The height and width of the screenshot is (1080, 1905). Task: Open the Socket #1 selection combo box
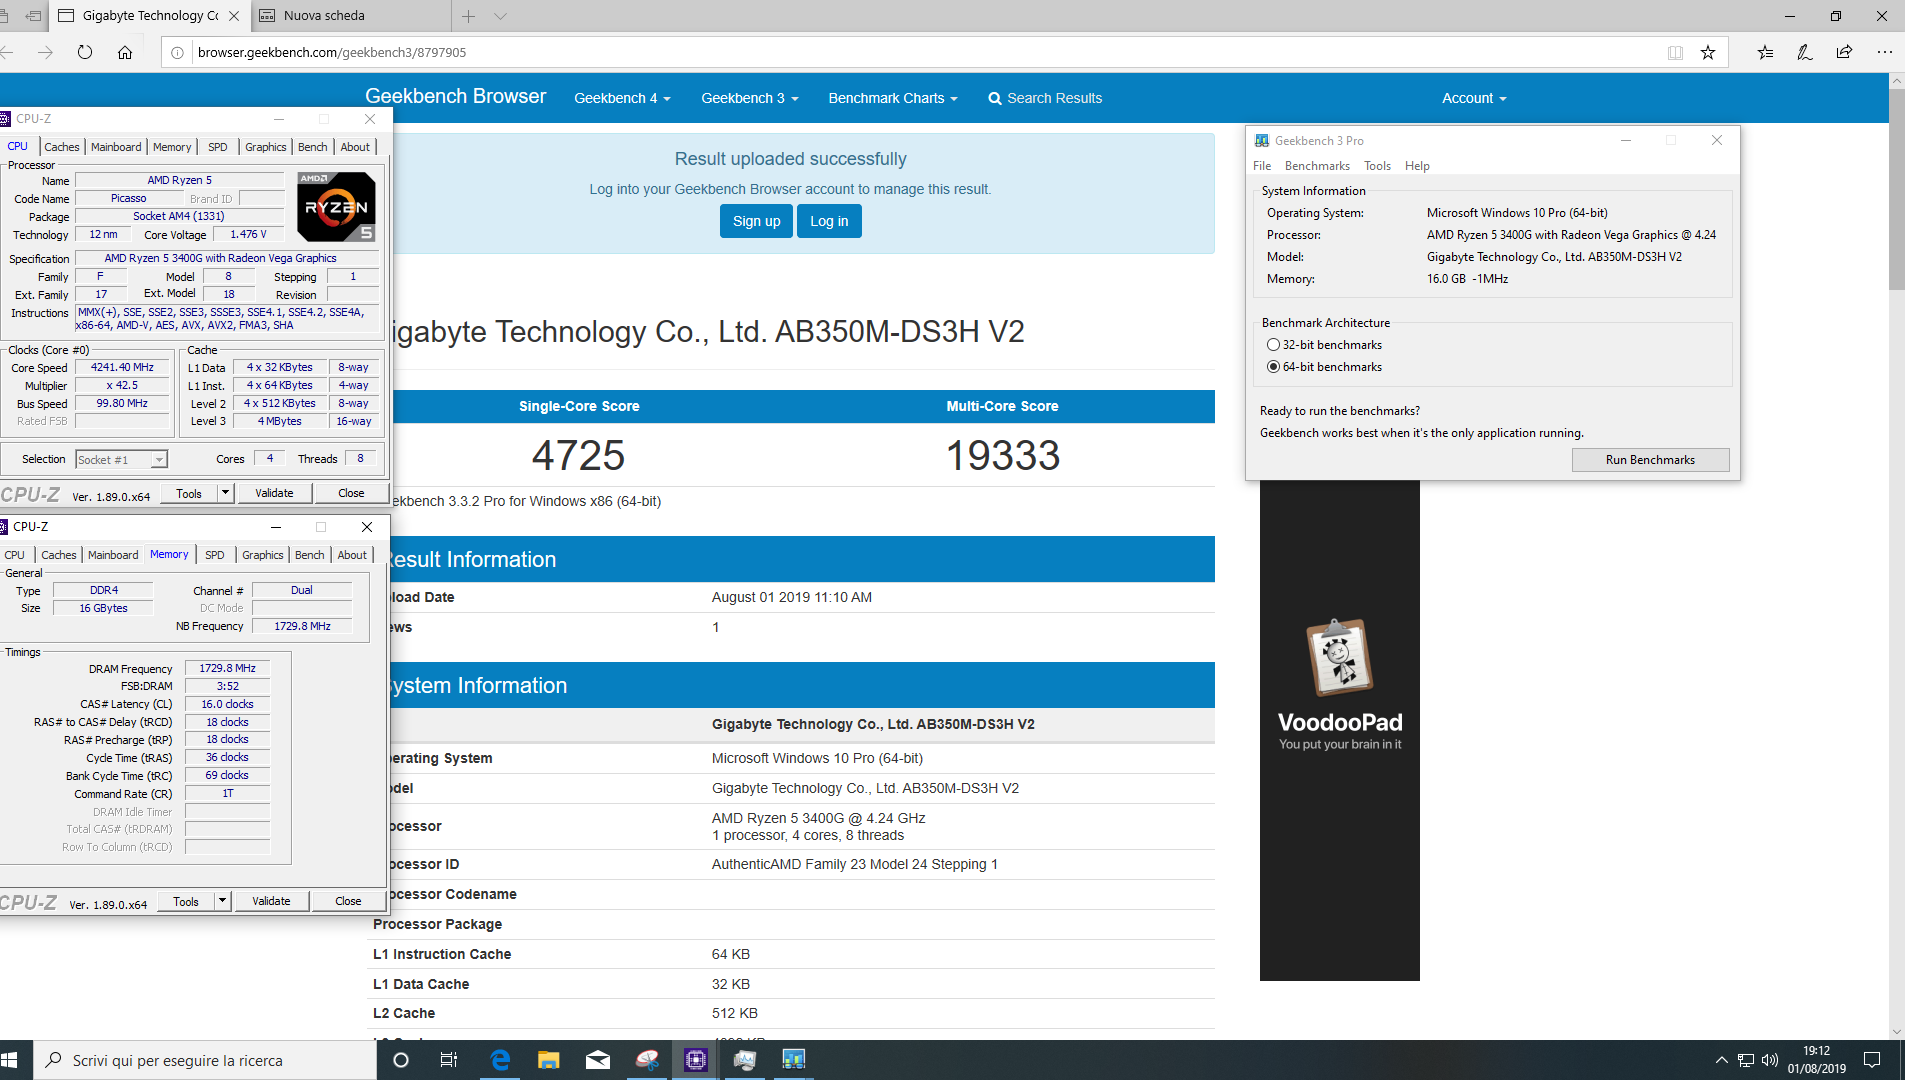[121, 460]
